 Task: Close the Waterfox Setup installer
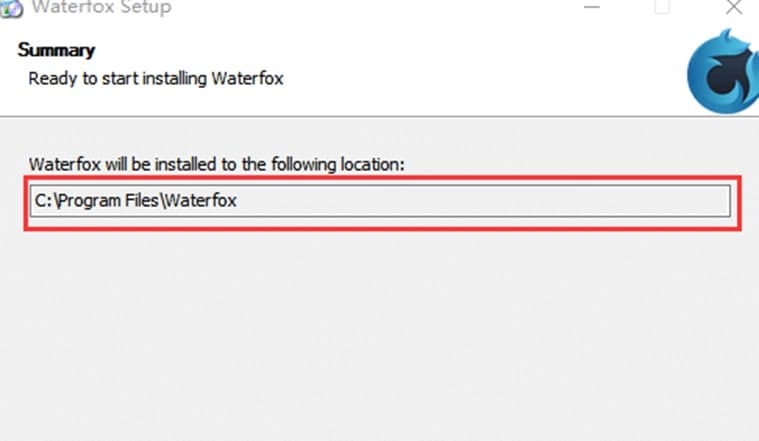click(733, 7)
